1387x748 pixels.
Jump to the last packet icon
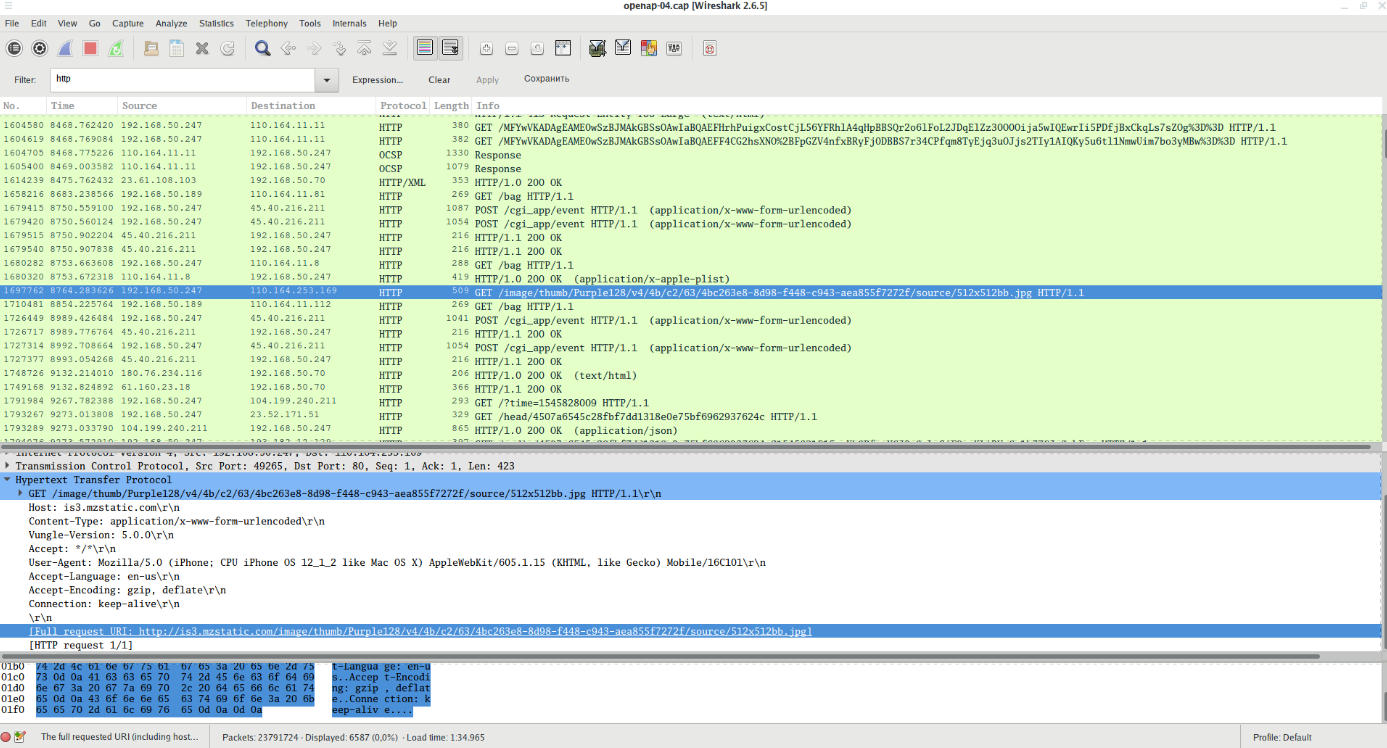(390, 48)
